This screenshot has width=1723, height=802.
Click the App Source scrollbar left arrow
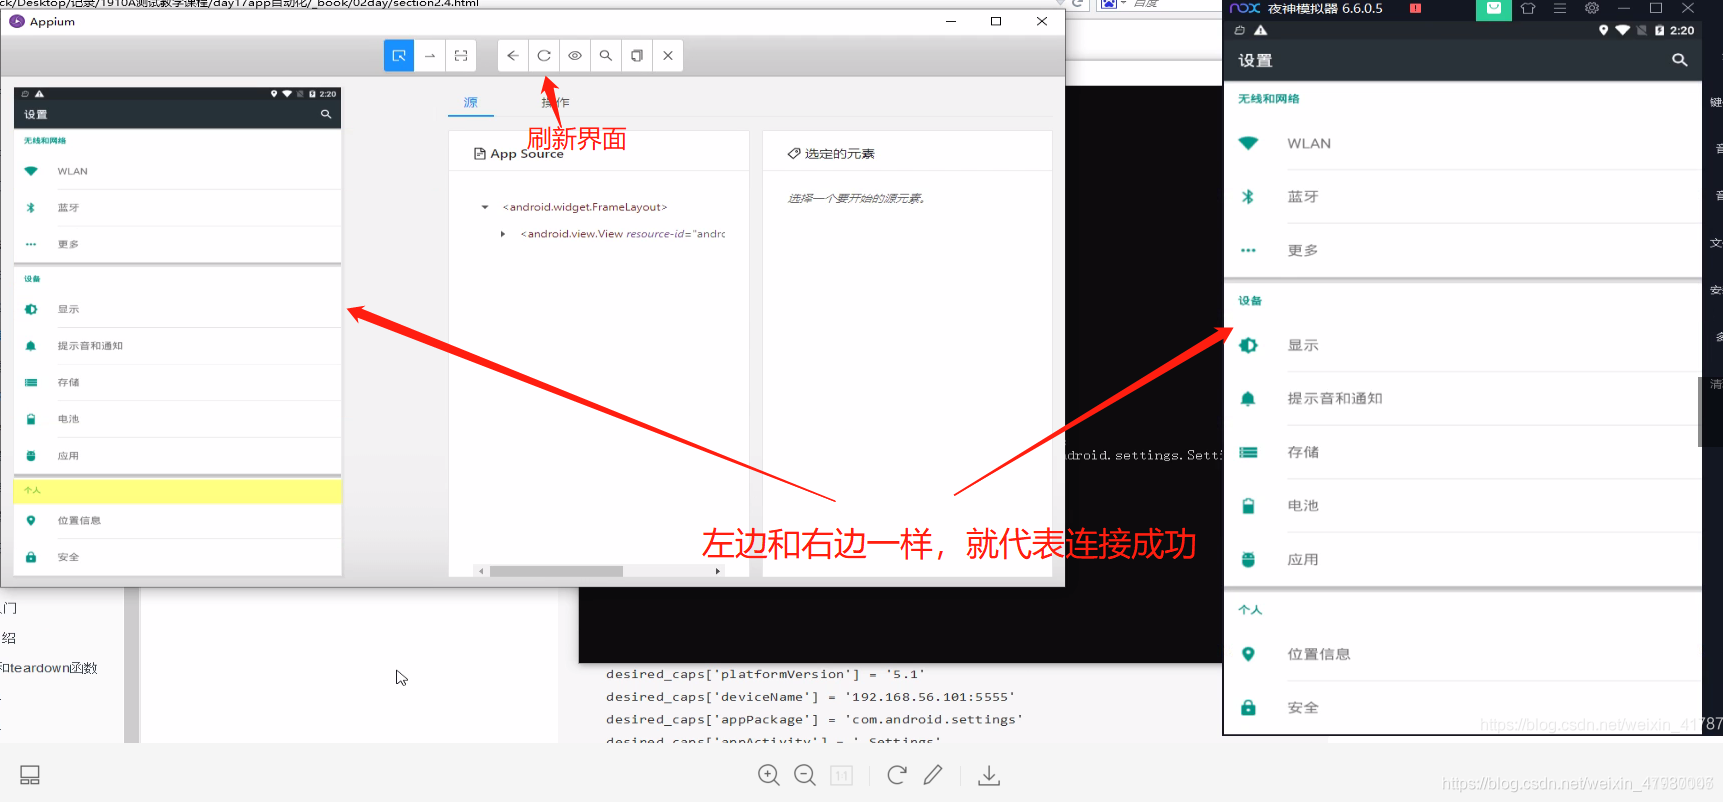482,571
